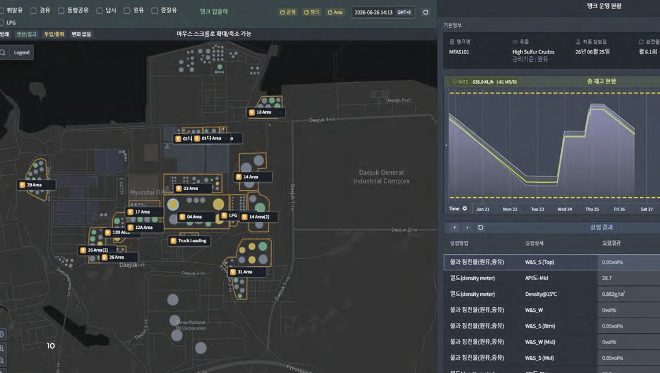Select the API도-Mid result row
This screenshot has width=660, height=373.
click(552, 278)
